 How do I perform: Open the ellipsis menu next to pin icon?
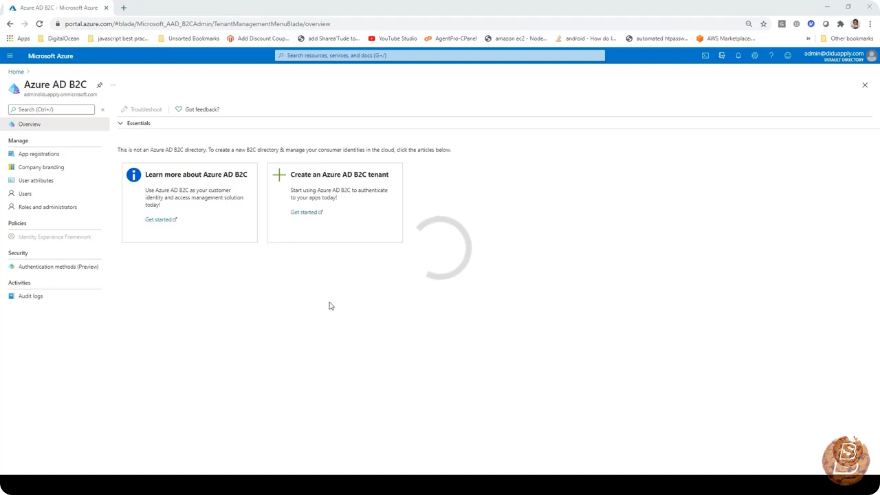point(113,85)
